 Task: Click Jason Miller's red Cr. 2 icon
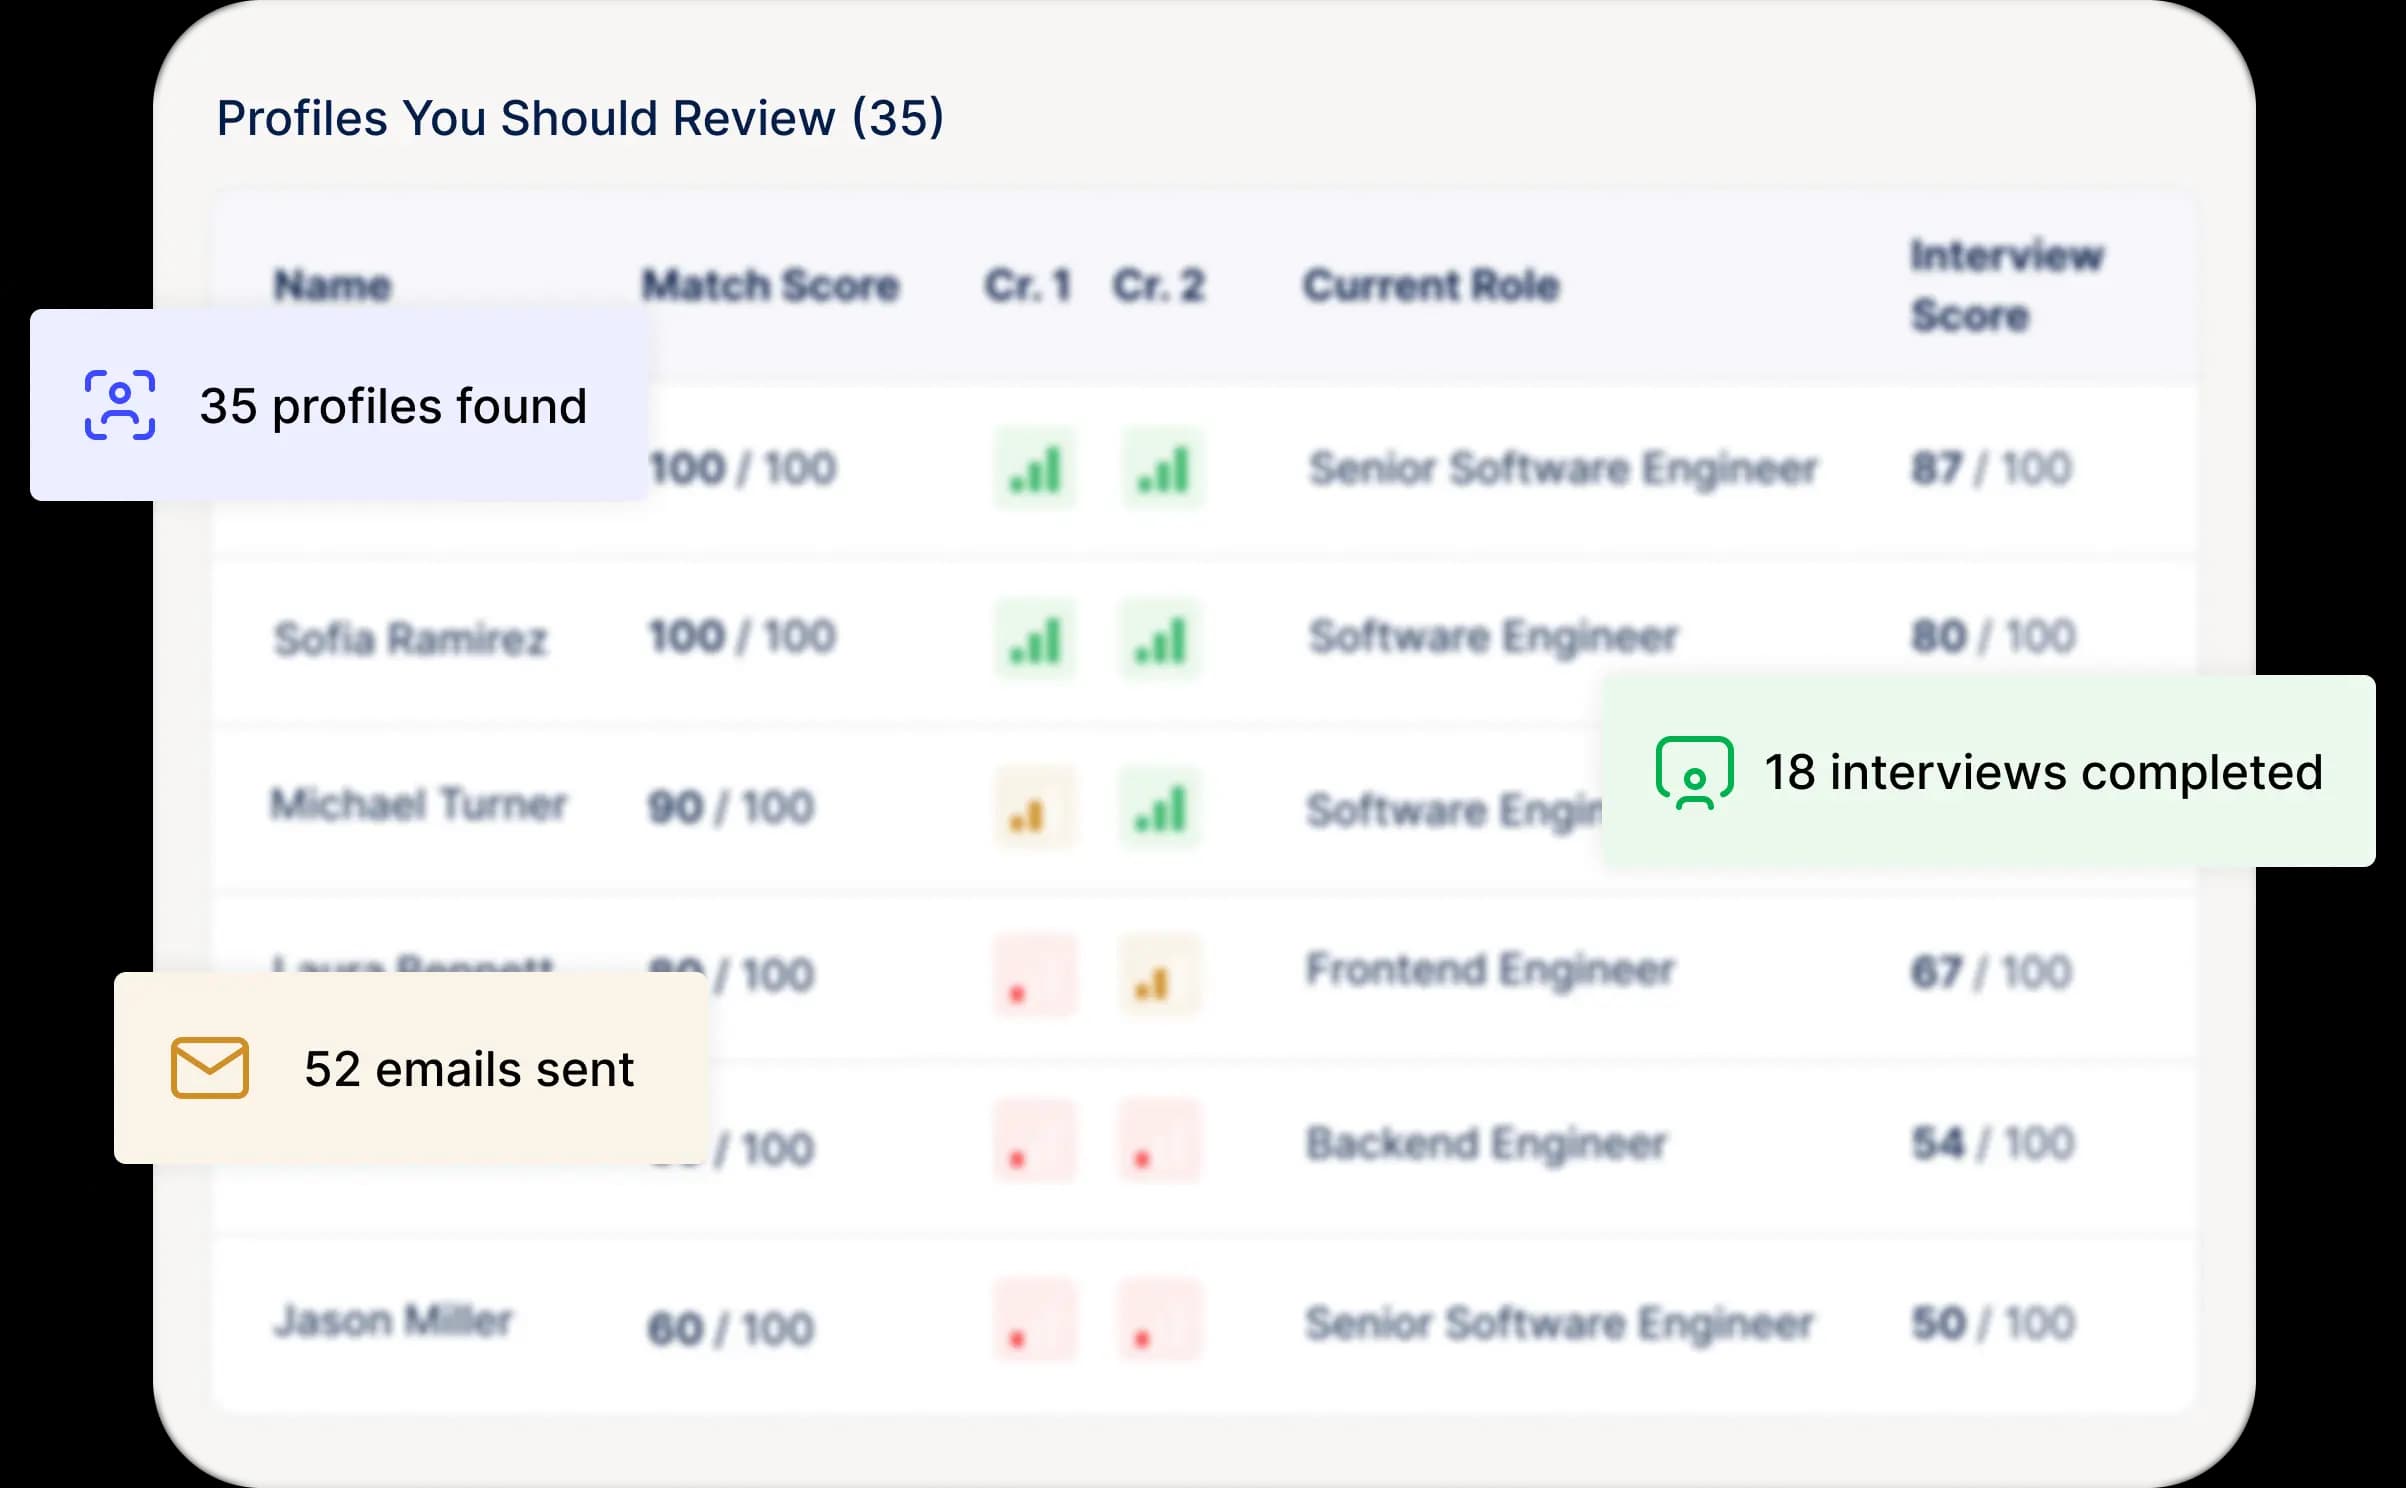1158,1321
